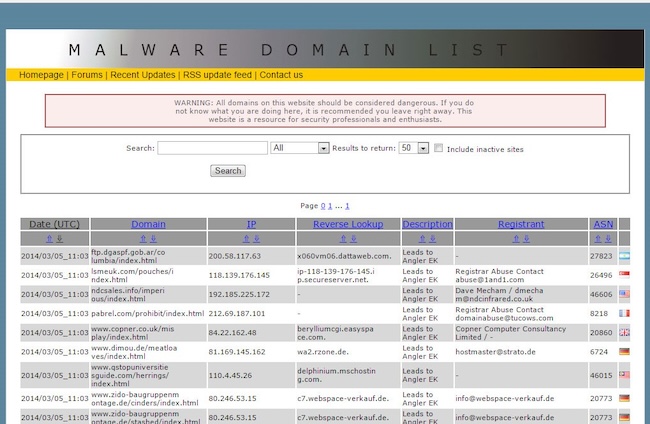Select IP address 212.69.187.101
Viewport: 650px width, 424px height.
pyautogui.click(x=237, y=313)
